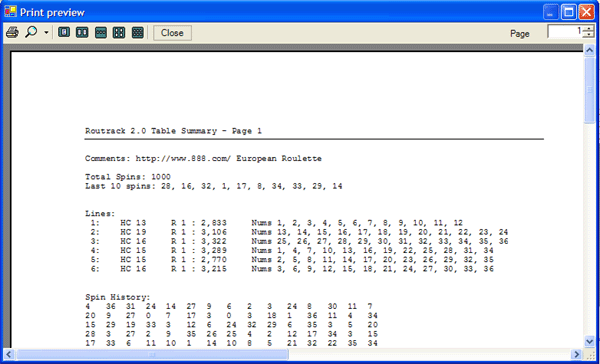Close the Print preview window
This screenshot has width=600, height=364.
tap(587, 12)
